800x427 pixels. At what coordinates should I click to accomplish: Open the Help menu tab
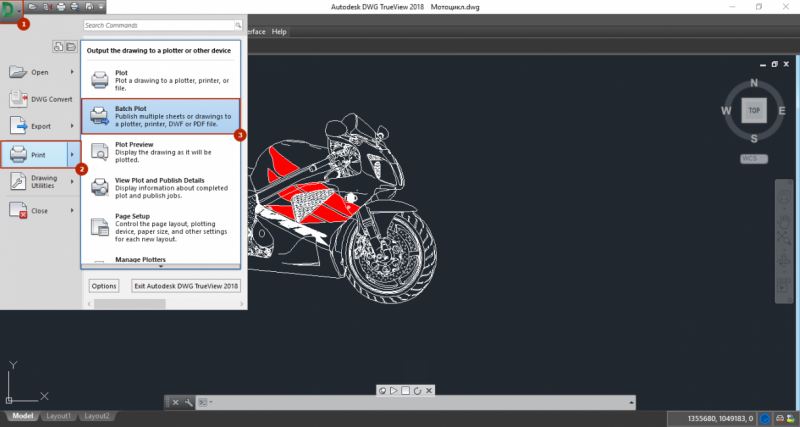(279, 32)
